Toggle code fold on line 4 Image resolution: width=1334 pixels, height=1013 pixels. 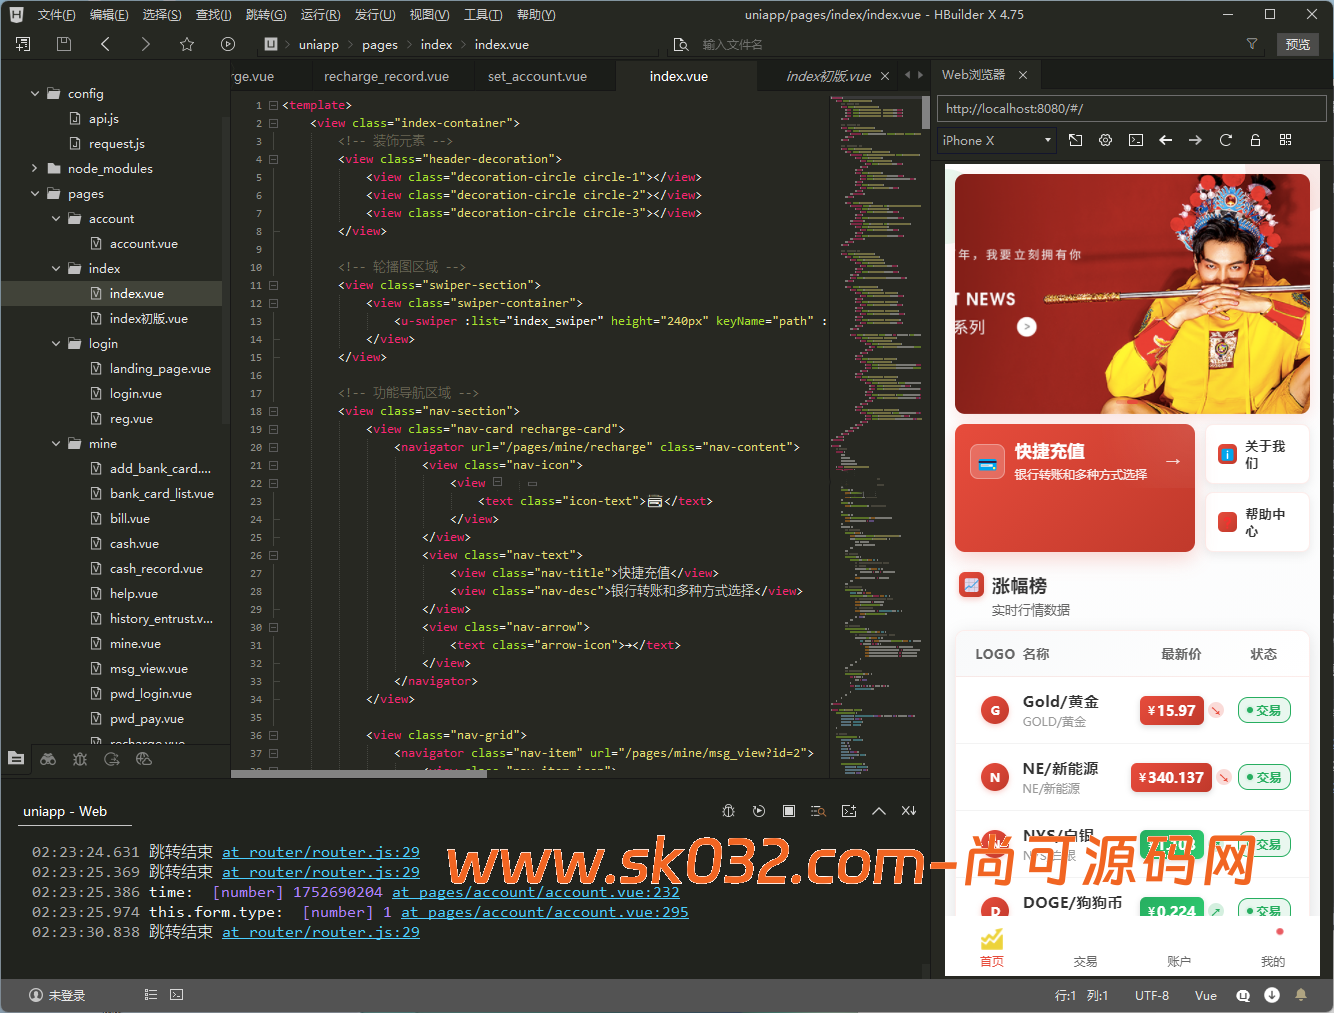pos(273,159)
